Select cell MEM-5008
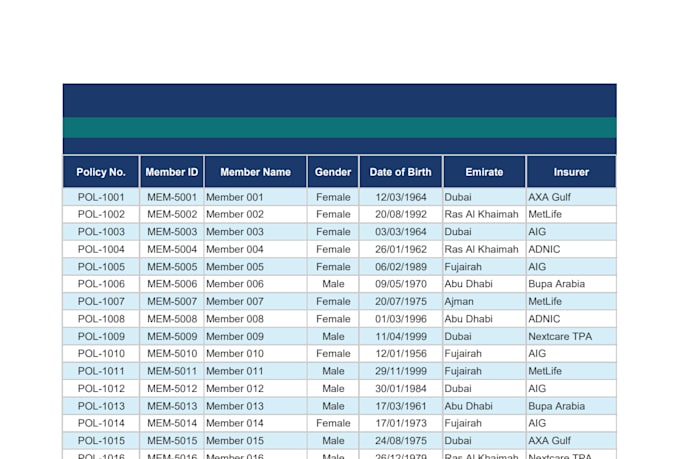The image size is (680, 459). click(x=172, y=319)
